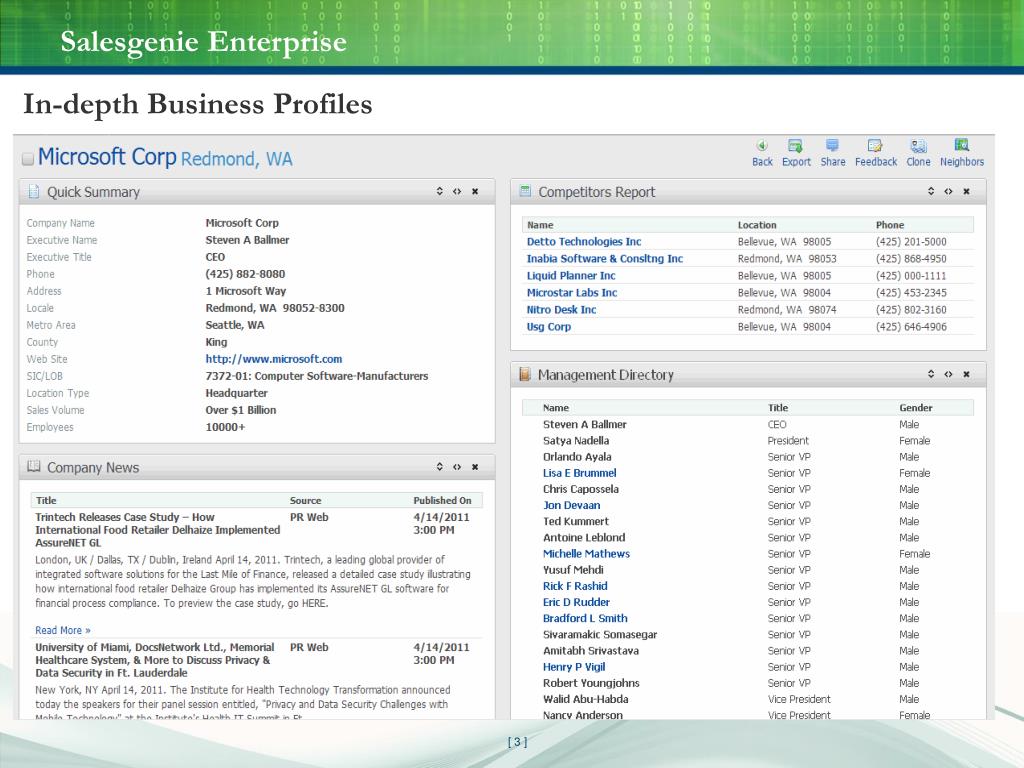Select the University of Miami news headline
Image resolution: width=1024 pixels, height=768 pixels.
click(155, 660)
